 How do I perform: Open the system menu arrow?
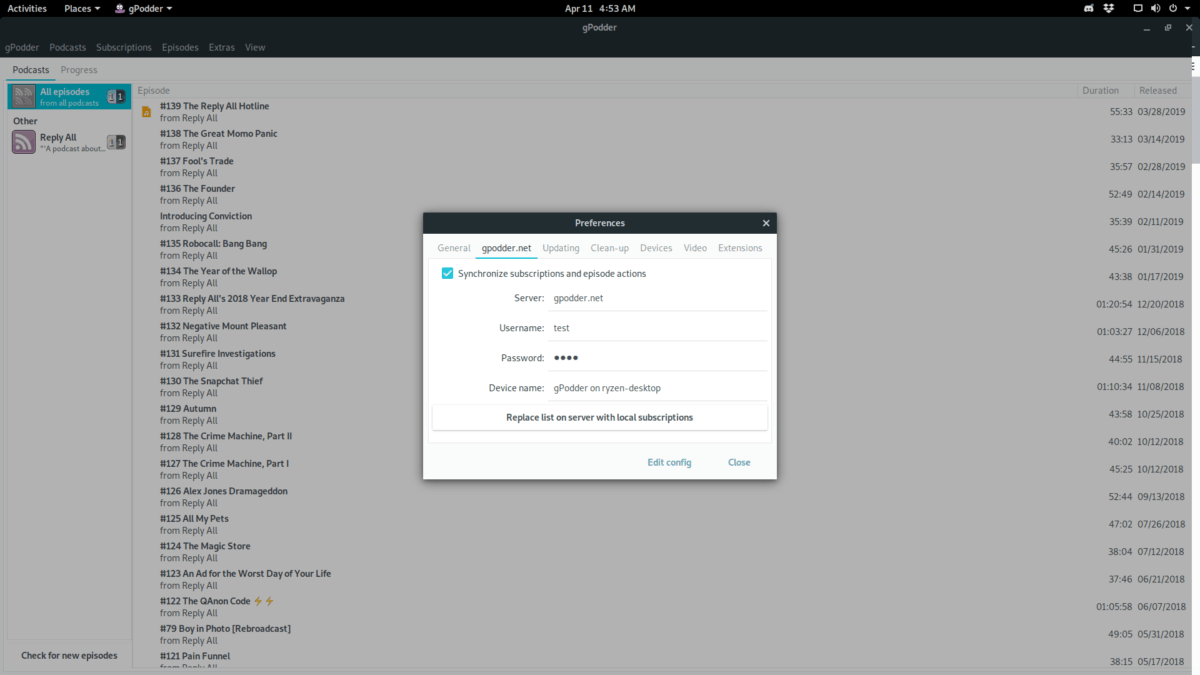pos(1189,8)
